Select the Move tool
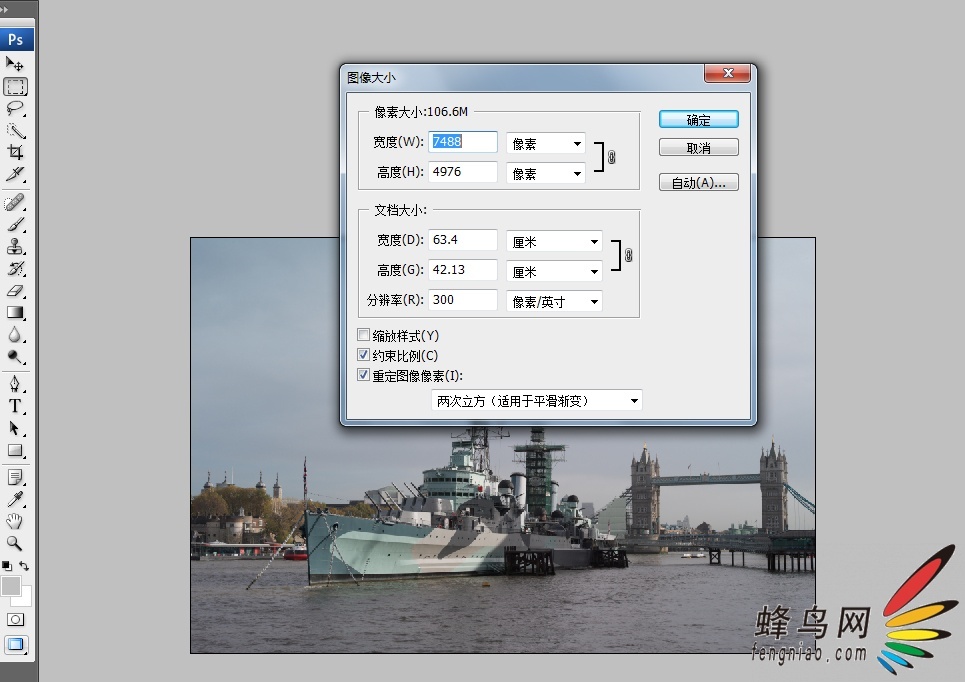 (x=15, y=65)
